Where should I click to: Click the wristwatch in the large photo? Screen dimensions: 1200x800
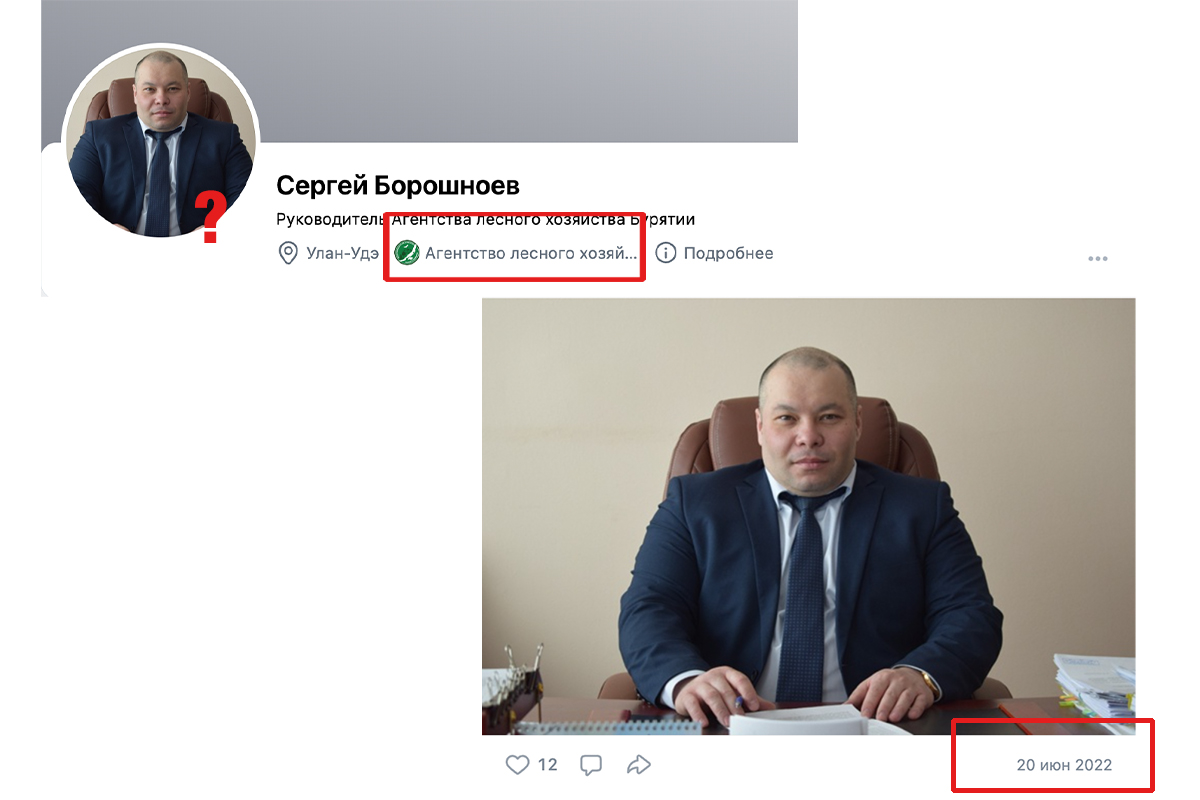[x=931, y=682]
